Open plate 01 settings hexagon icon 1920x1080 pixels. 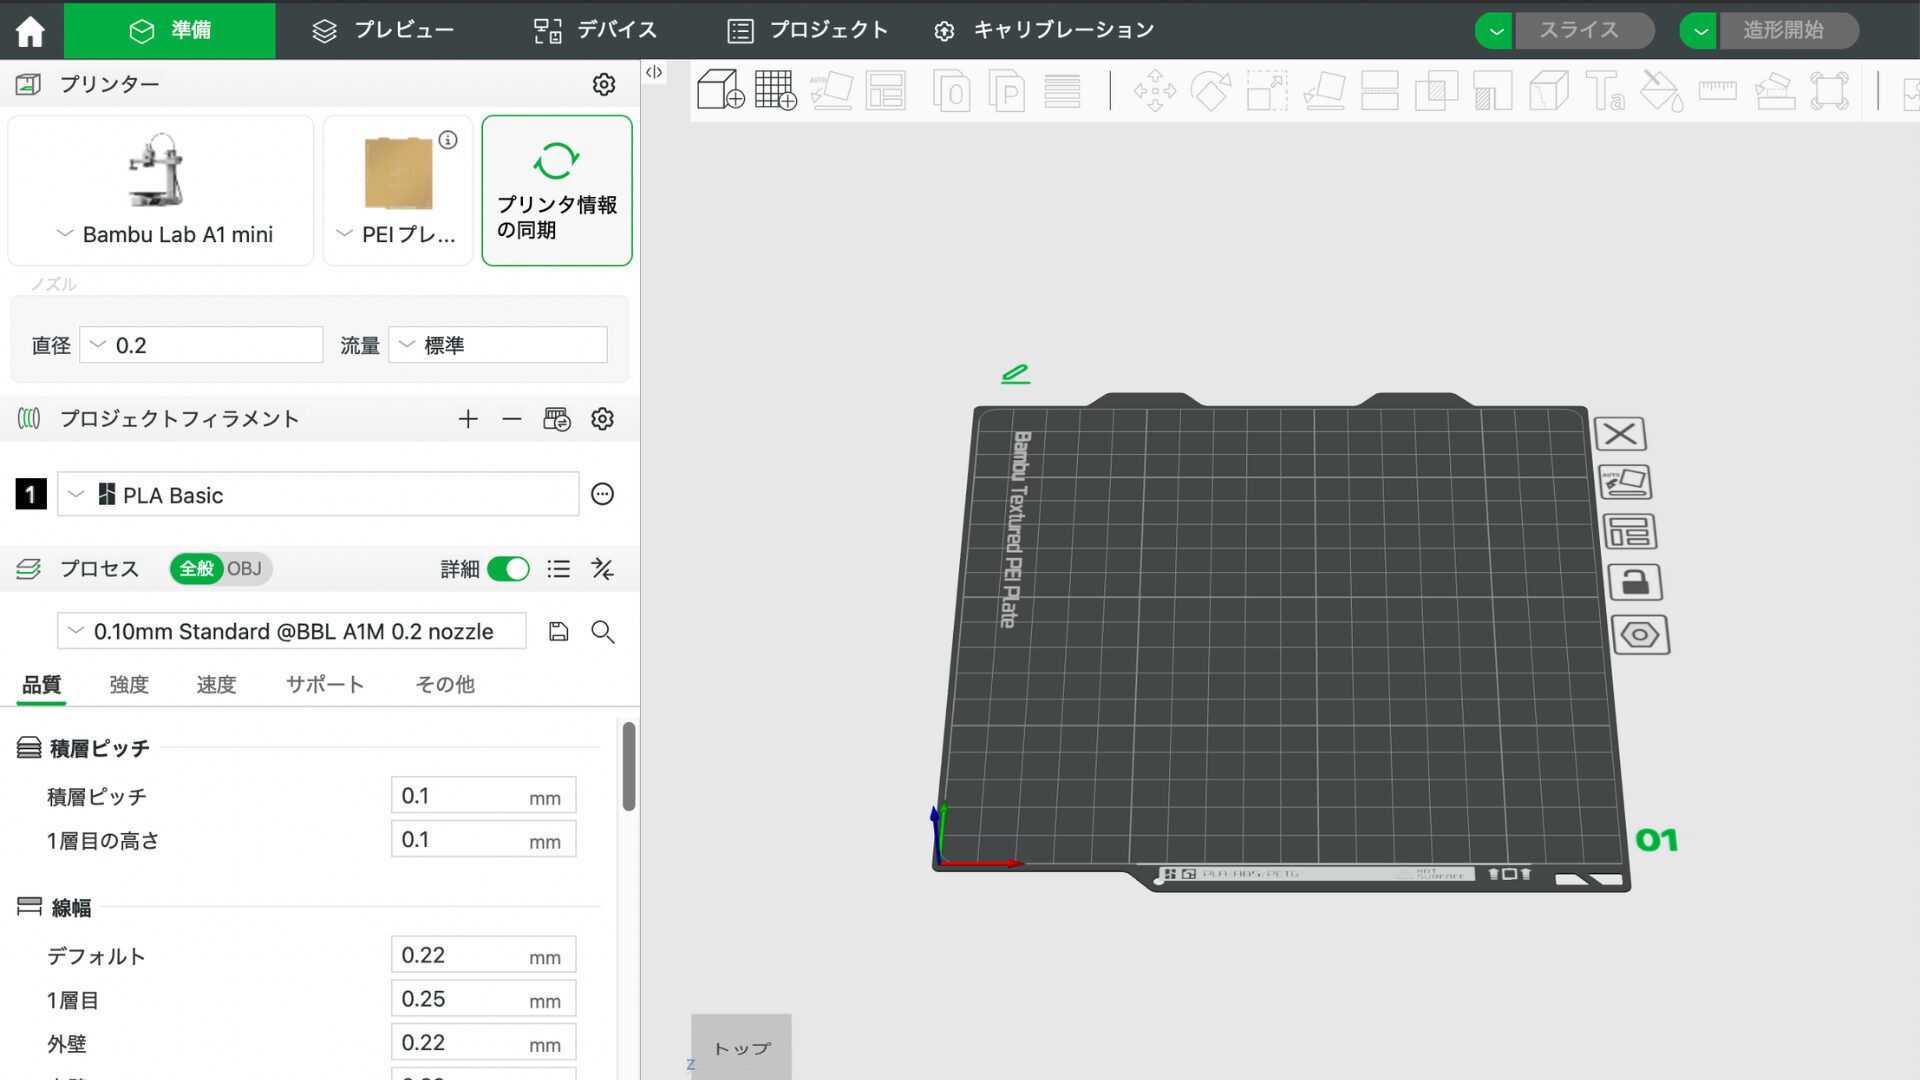(x=1640, y=635)
